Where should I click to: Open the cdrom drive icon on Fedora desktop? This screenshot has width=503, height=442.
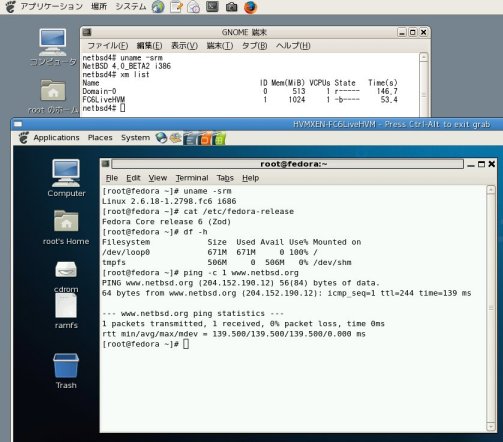click(66, 276)
